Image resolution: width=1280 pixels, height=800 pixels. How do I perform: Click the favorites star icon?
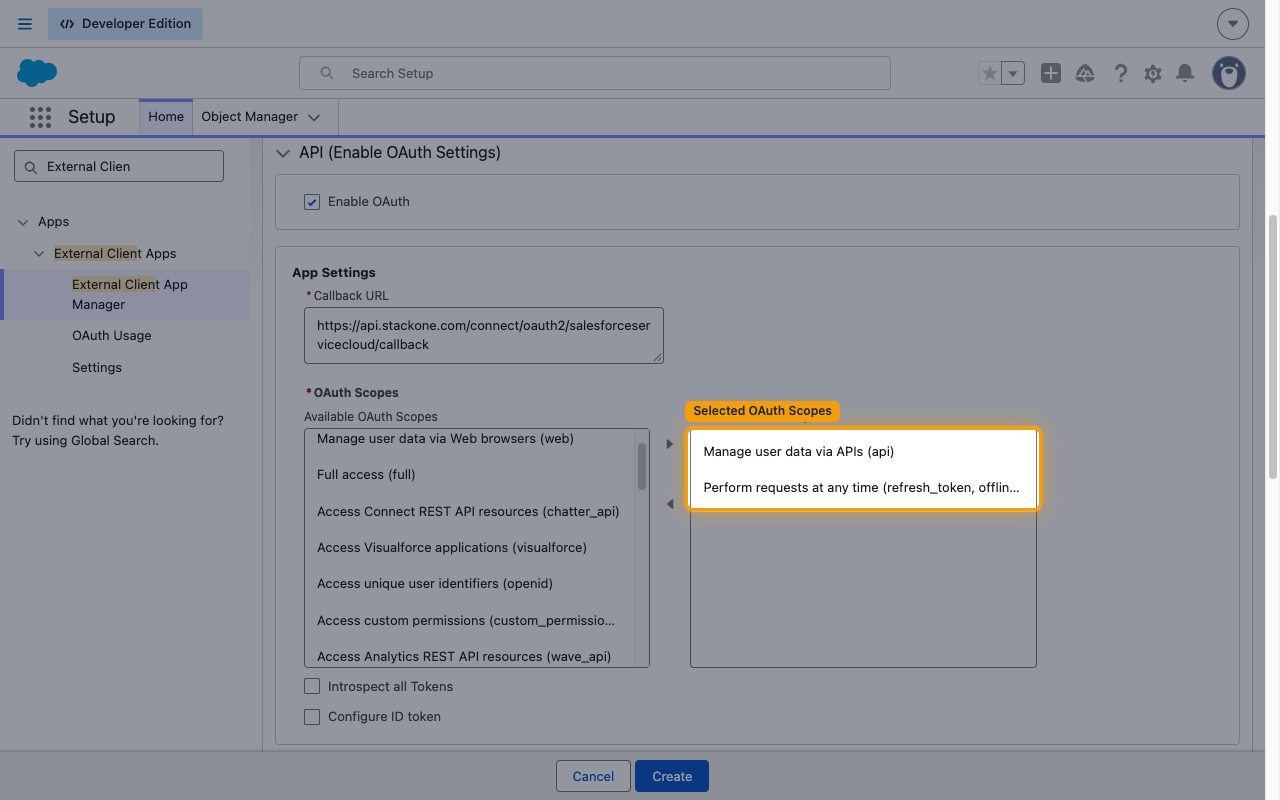[989, 73]
